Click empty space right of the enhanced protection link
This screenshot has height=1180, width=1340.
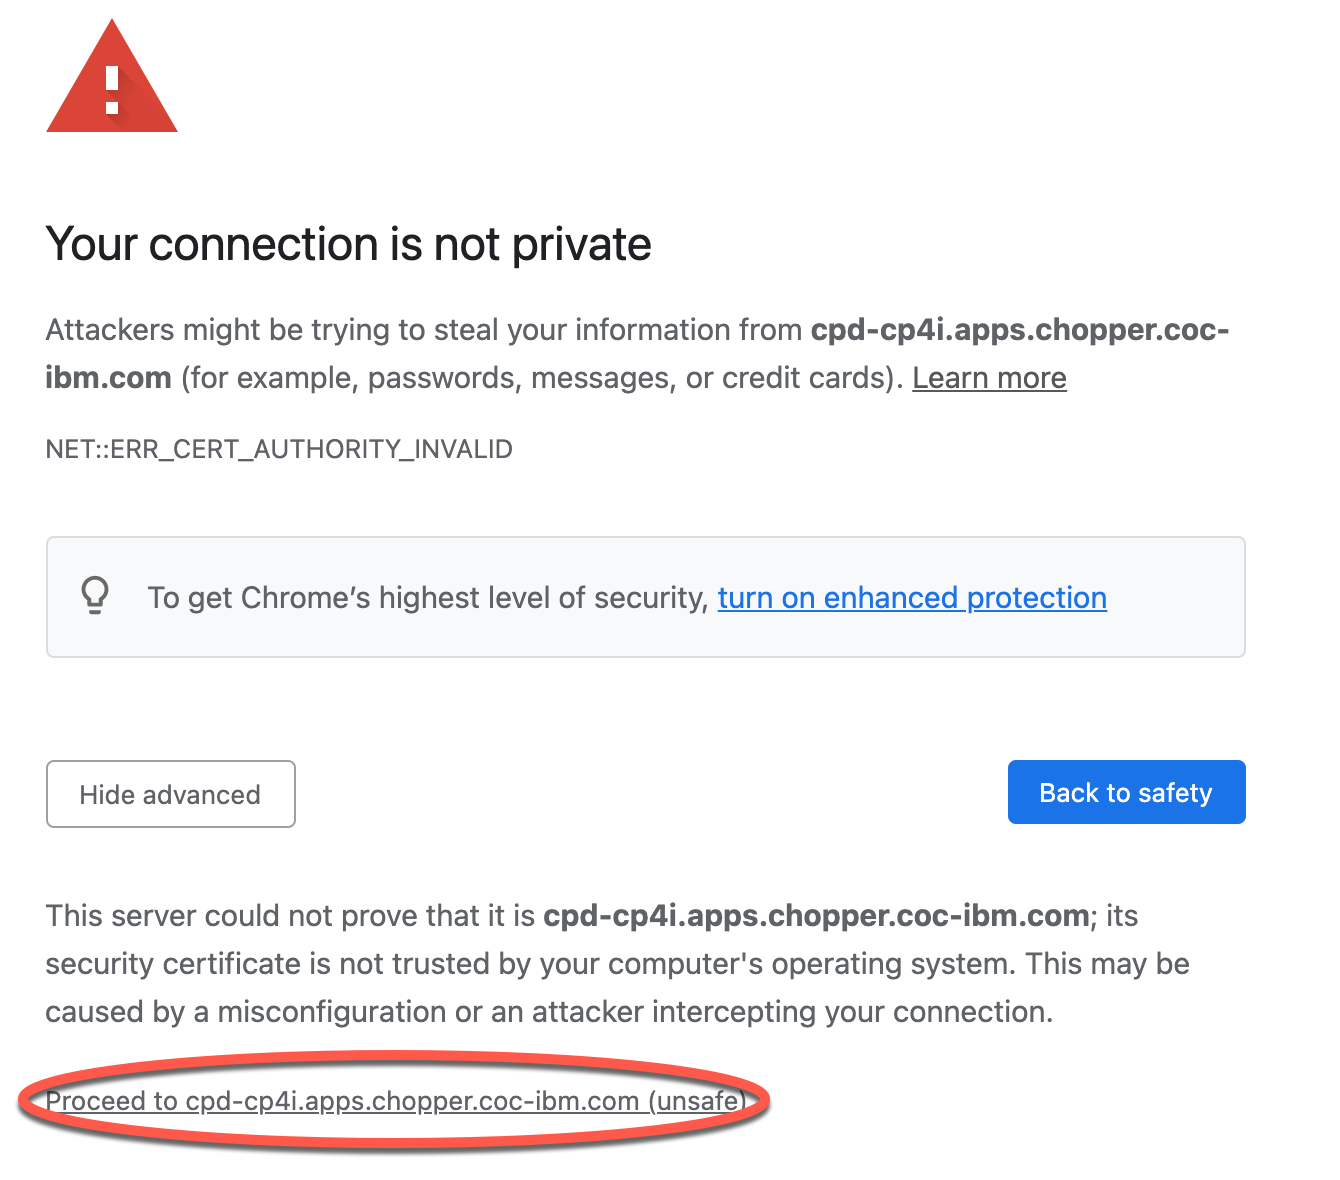click(1175, 598)
